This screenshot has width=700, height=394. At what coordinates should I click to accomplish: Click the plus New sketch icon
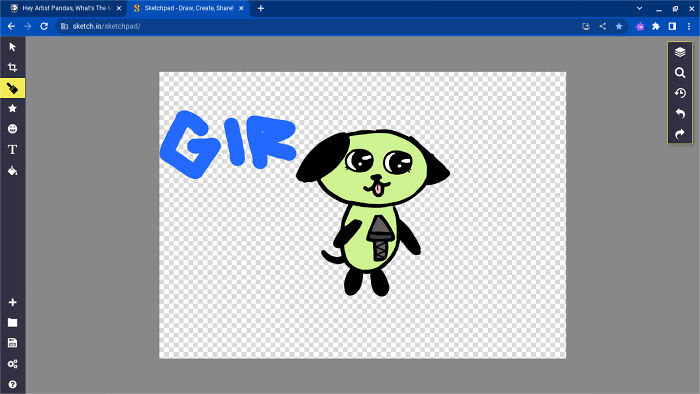[x=12, y=302]
